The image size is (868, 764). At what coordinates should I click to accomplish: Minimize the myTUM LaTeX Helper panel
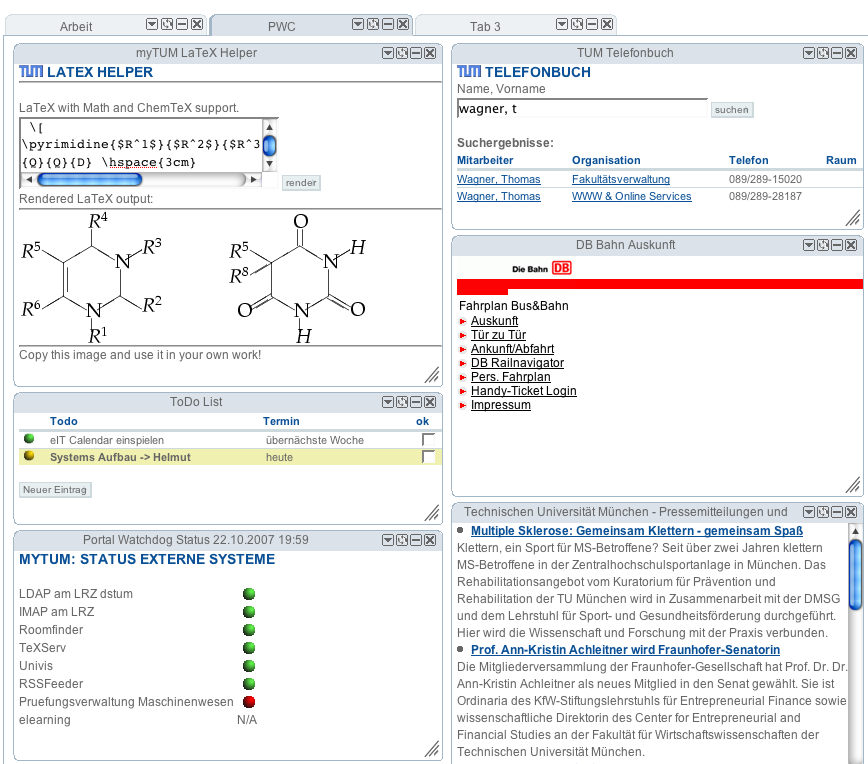pyautogui.click(x=416, y=53)
